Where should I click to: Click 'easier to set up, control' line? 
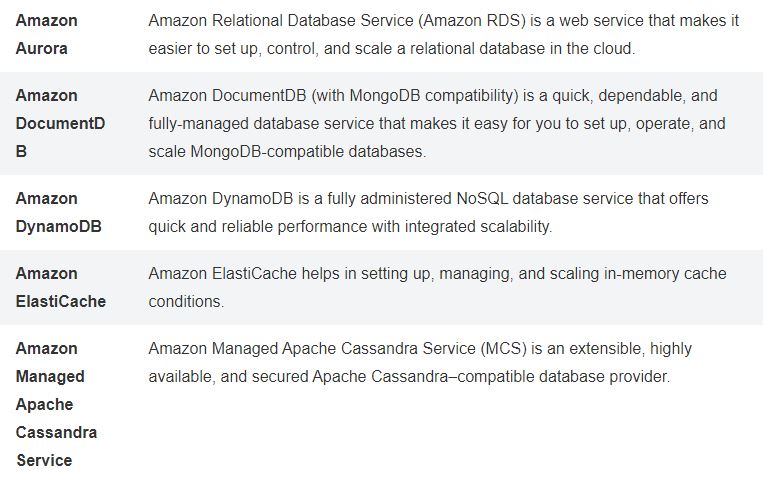coord(392,49)
